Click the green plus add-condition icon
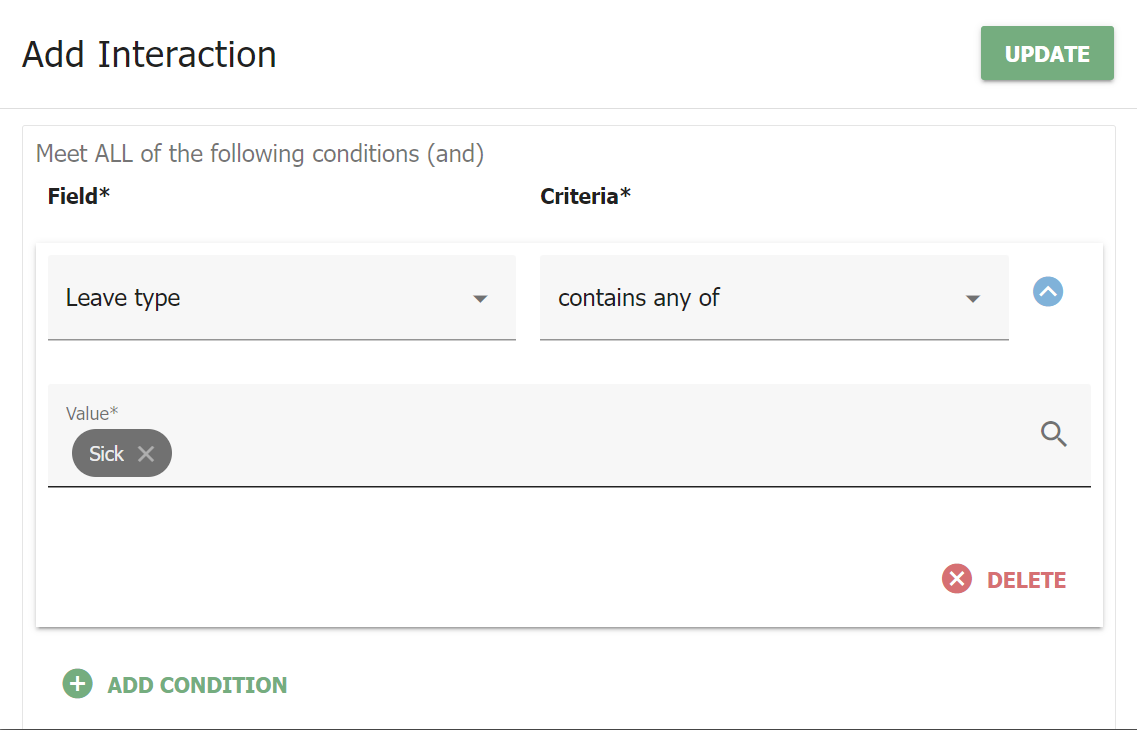1137x730 pixels. point(77,684)
